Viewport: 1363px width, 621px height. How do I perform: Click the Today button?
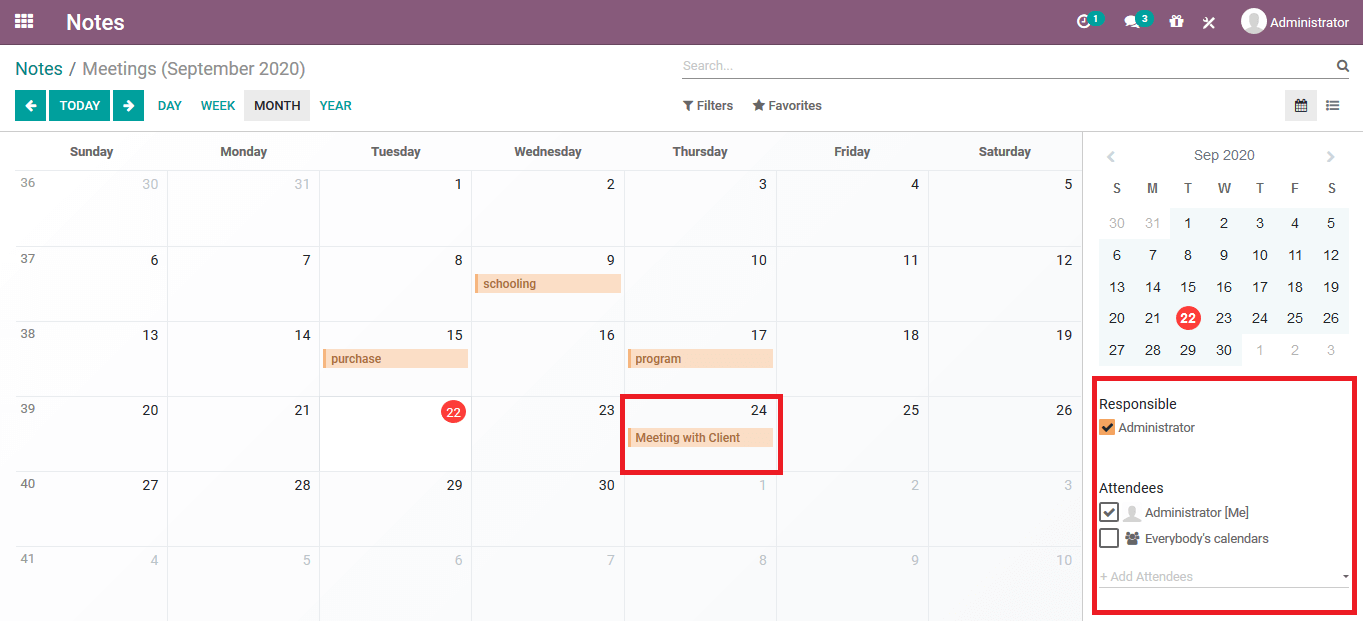click(x=80, y=105)
